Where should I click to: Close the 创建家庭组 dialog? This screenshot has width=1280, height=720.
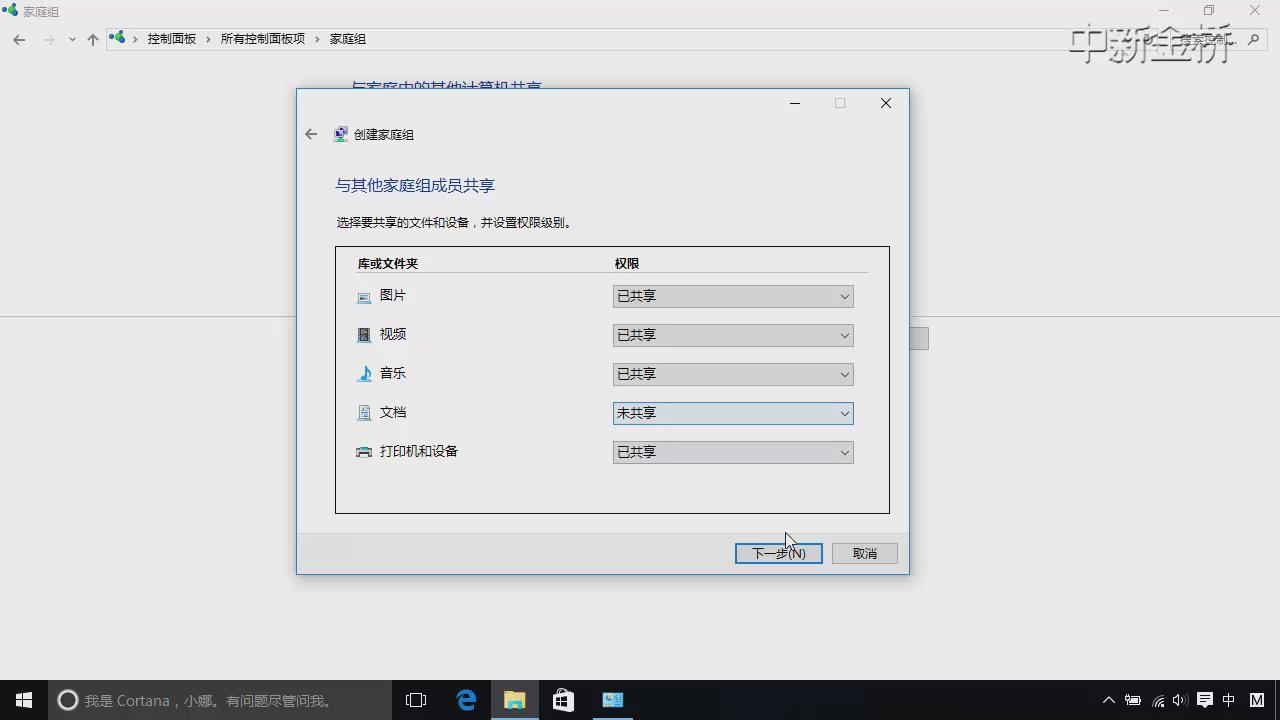pyautogui.click(x=886, y=103)
